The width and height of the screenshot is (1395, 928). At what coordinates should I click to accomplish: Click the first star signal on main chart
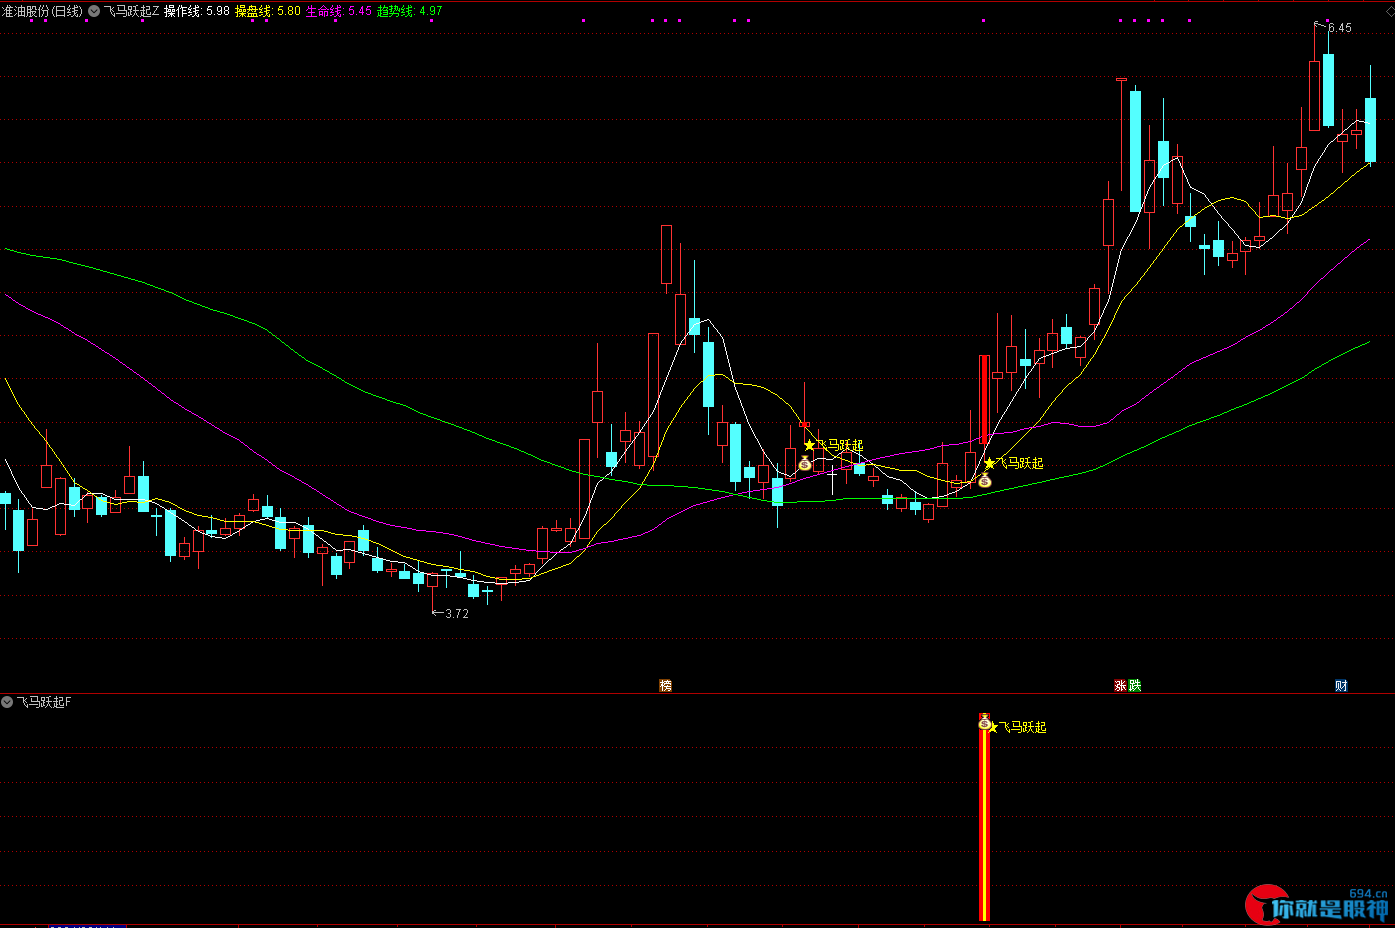(809, 445)
